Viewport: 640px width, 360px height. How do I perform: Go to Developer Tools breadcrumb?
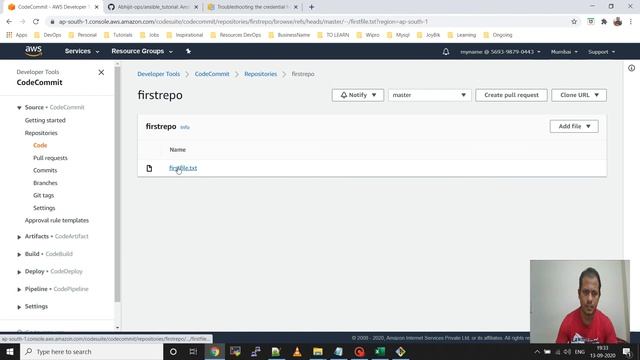158,74
